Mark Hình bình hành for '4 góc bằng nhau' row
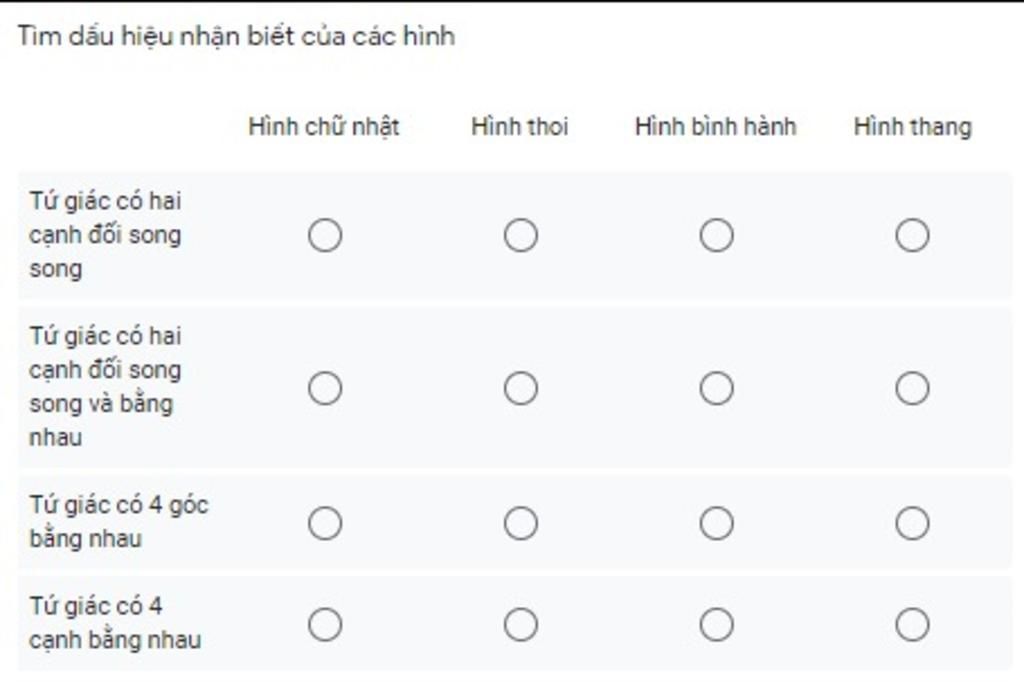The width and height of the screenshot is (1024, 682). pos(716,523)
